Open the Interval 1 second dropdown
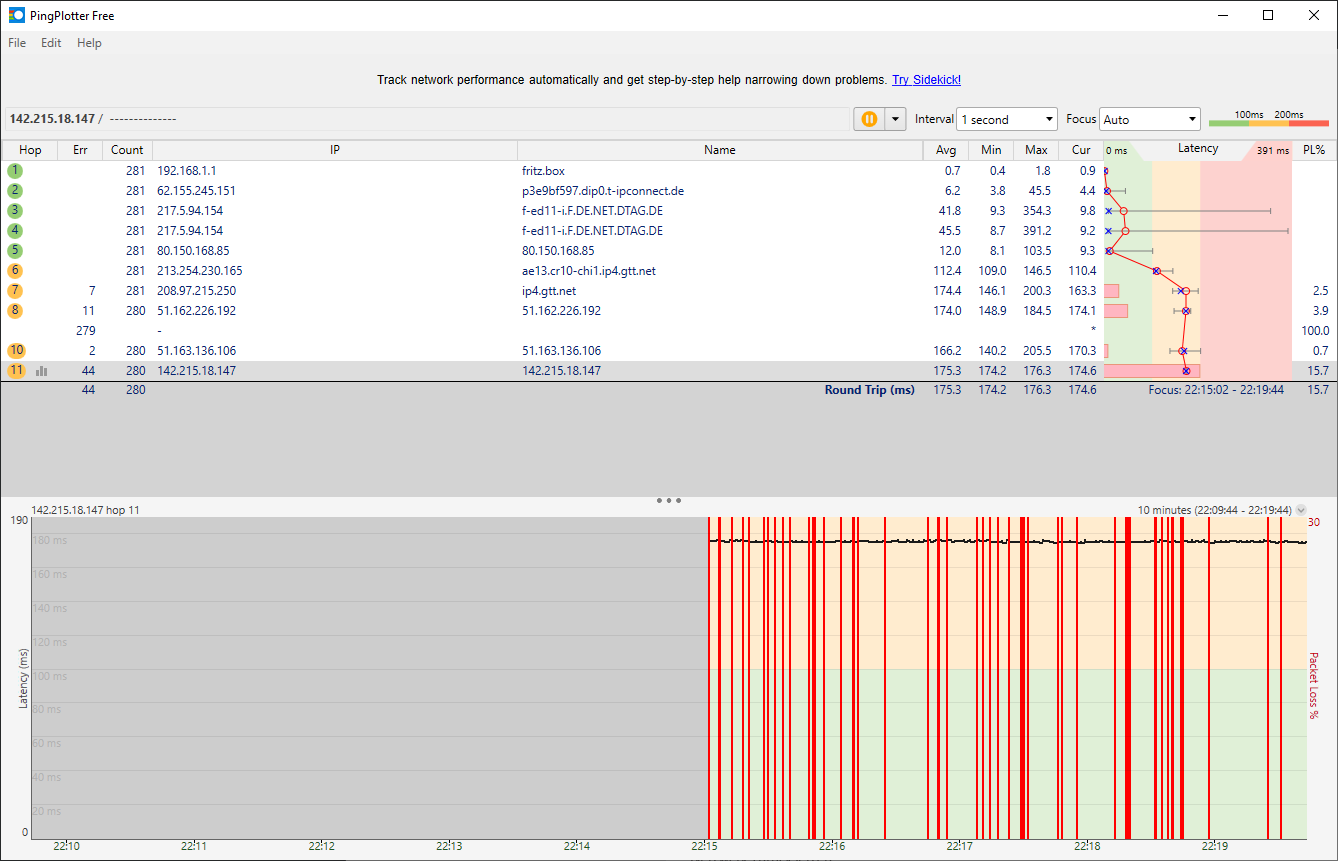This screenshot has height=861, width=1338. pyautogui.click(x=1006, y=119)
